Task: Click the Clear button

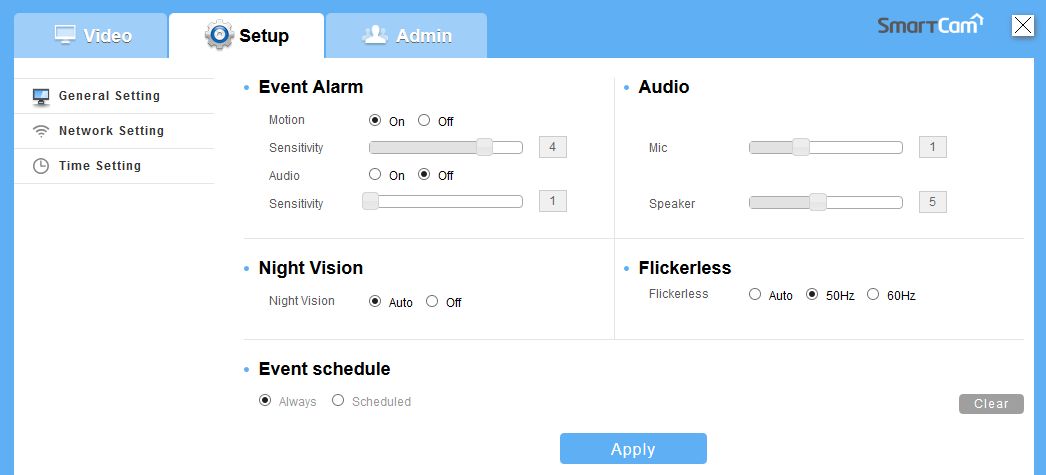Action: tap(991, 404)
